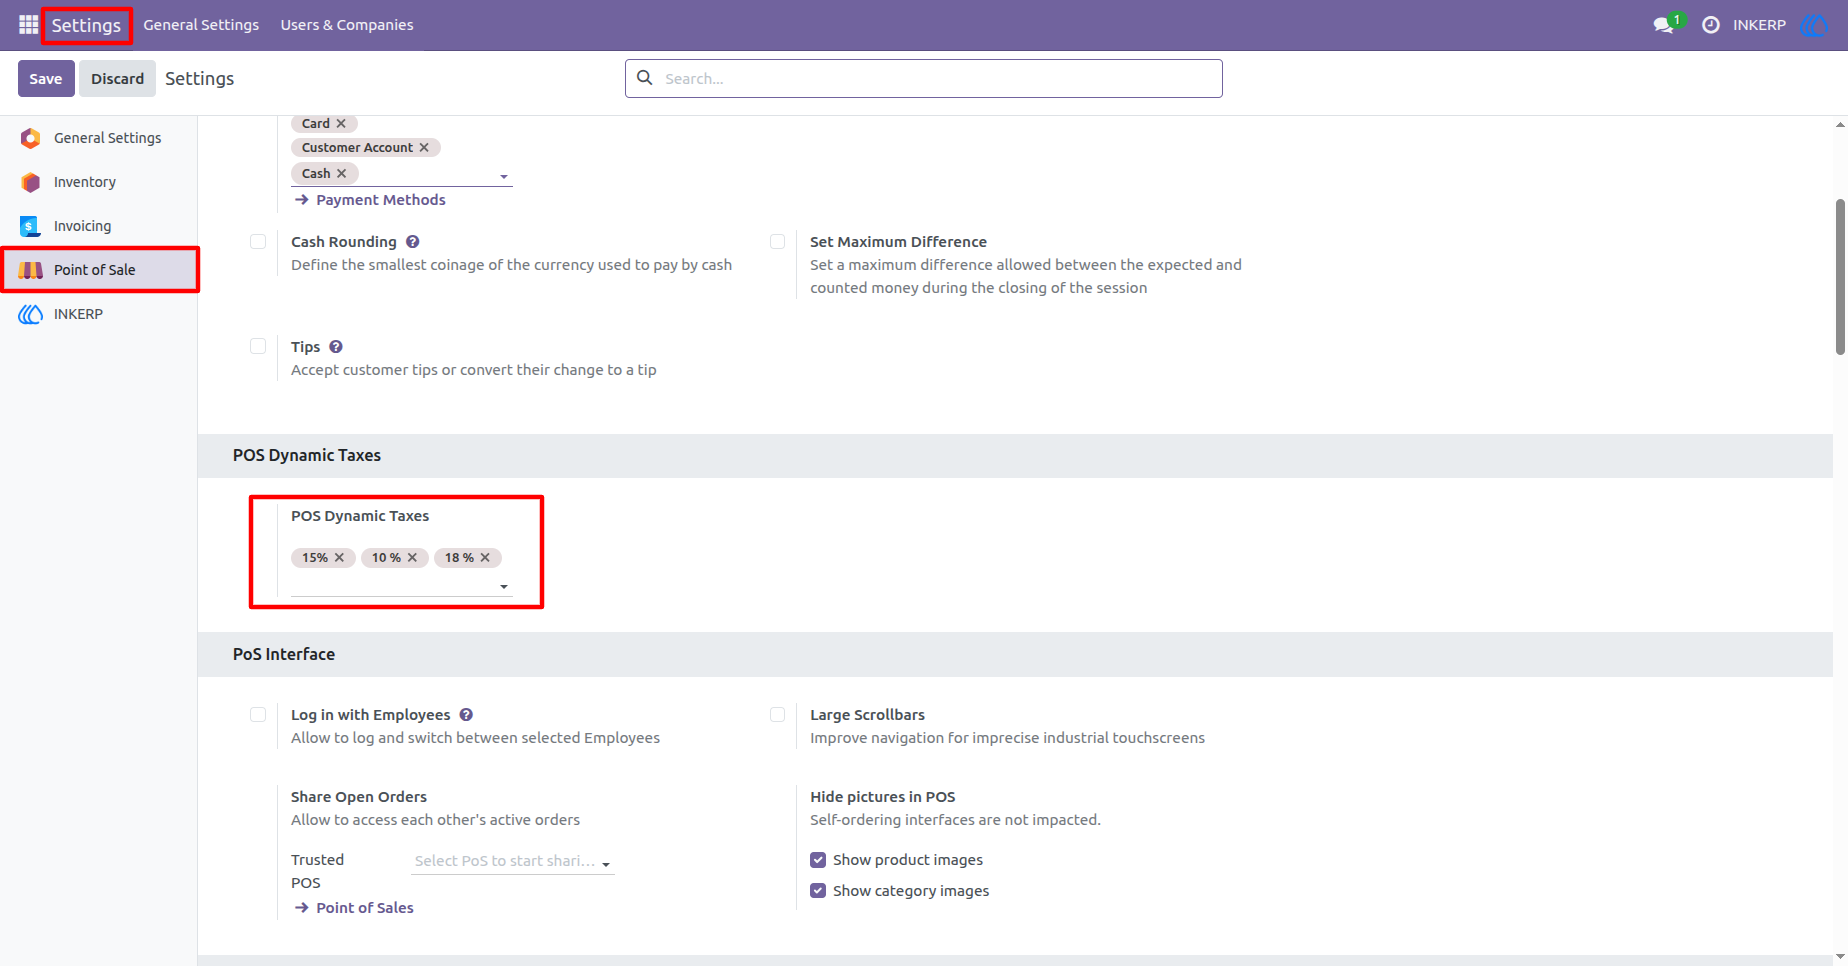Click the INKERP user name menu

pyautogui.click(x=1759, y=25)
